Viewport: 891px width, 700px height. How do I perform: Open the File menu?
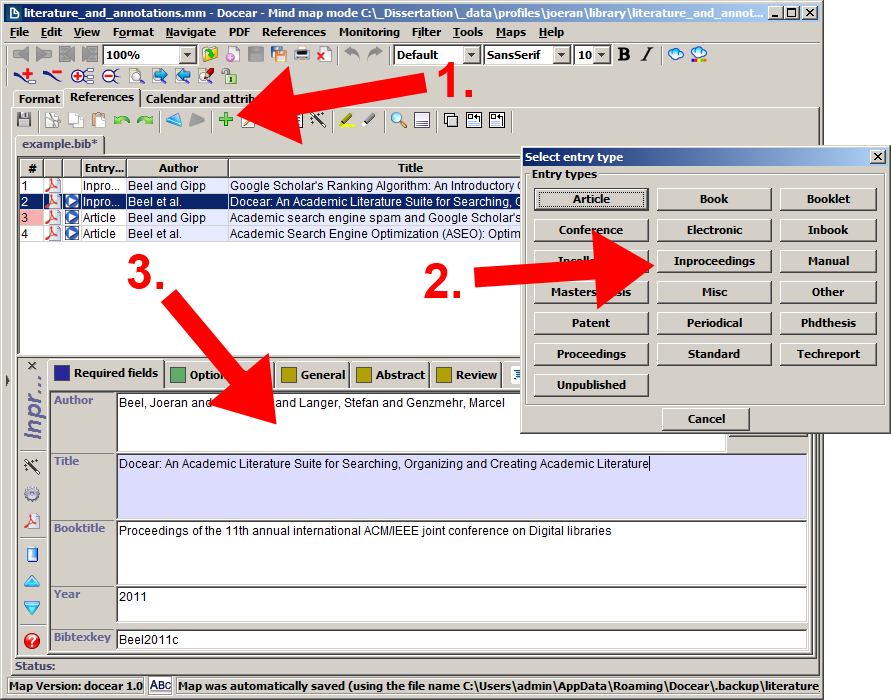click(20, 32)
